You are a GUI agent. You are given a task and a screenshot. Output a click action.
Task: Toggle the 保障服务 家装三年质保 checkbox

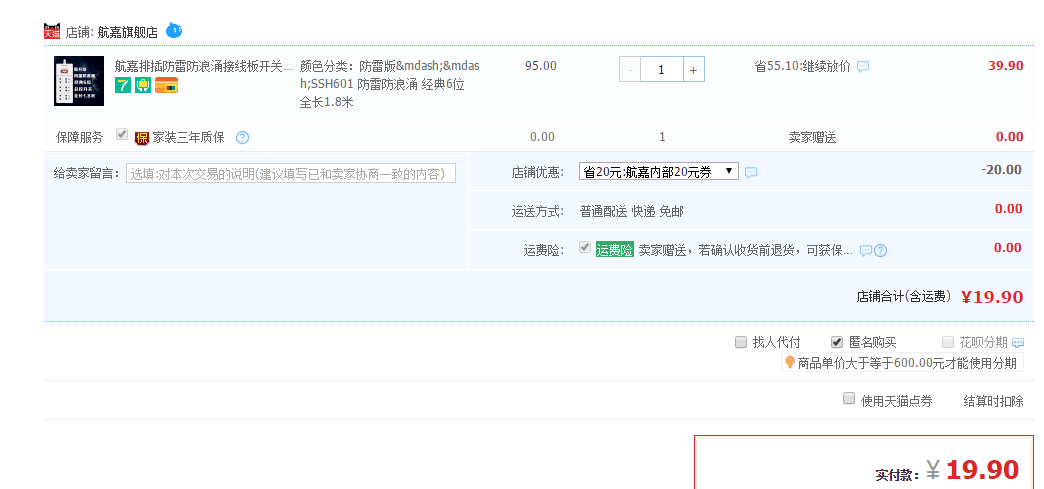pyautogui.click(x=122, y=134)
